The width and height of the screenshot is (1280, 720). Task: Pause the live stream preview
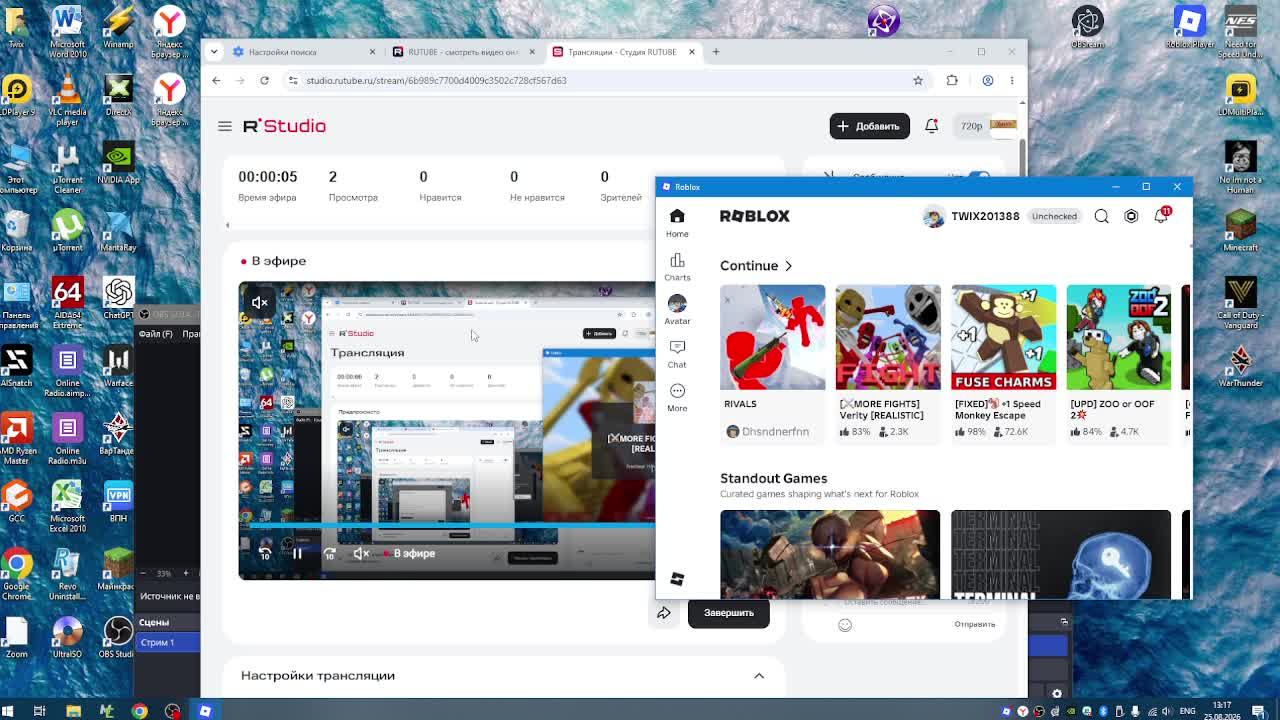click(297, 554)
